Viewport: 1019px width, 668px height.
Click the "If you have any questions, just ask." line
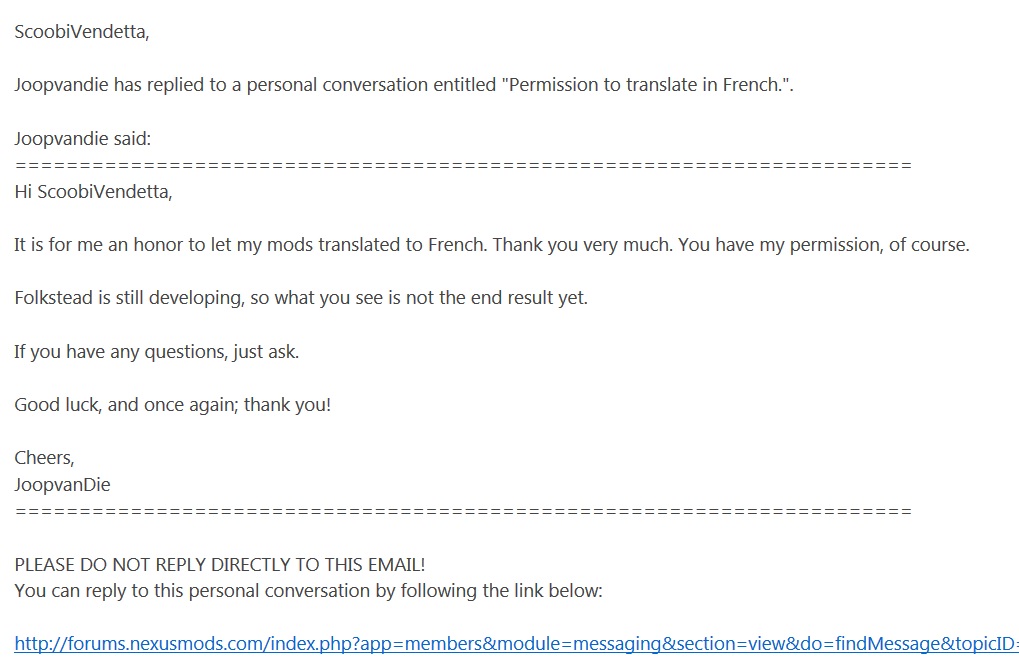coord(157,352)
